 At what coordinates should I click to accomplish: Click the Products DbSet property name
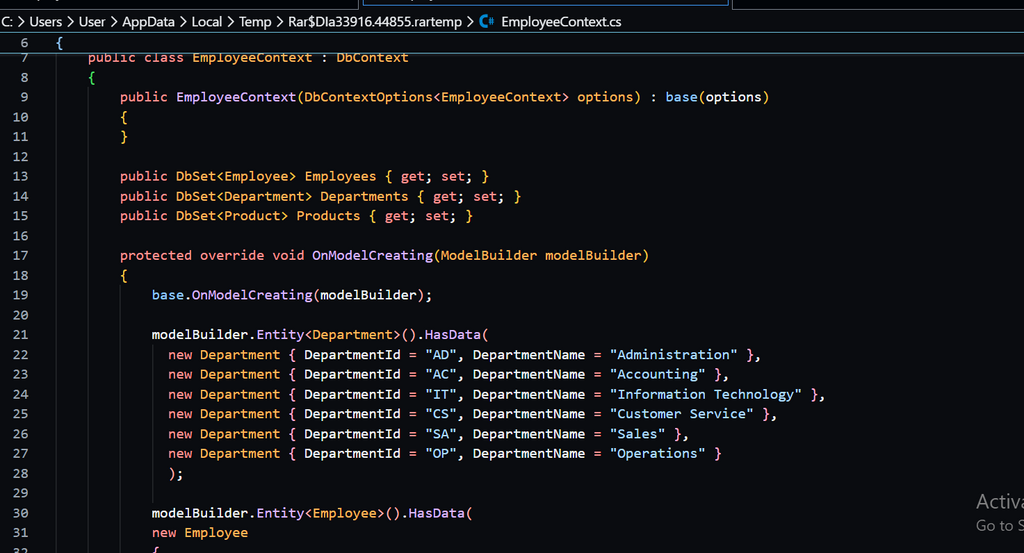tap(328, 216)
